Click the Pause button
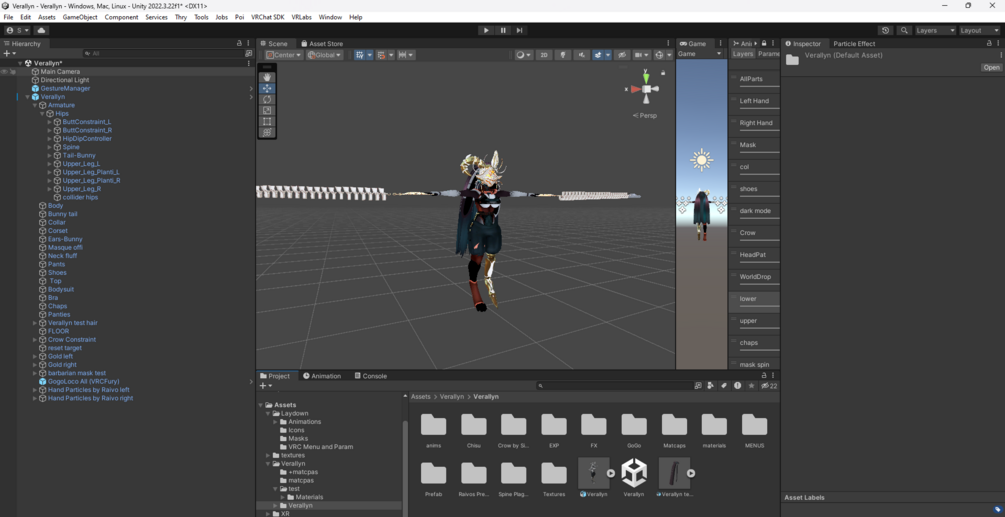 pos(503,30)
